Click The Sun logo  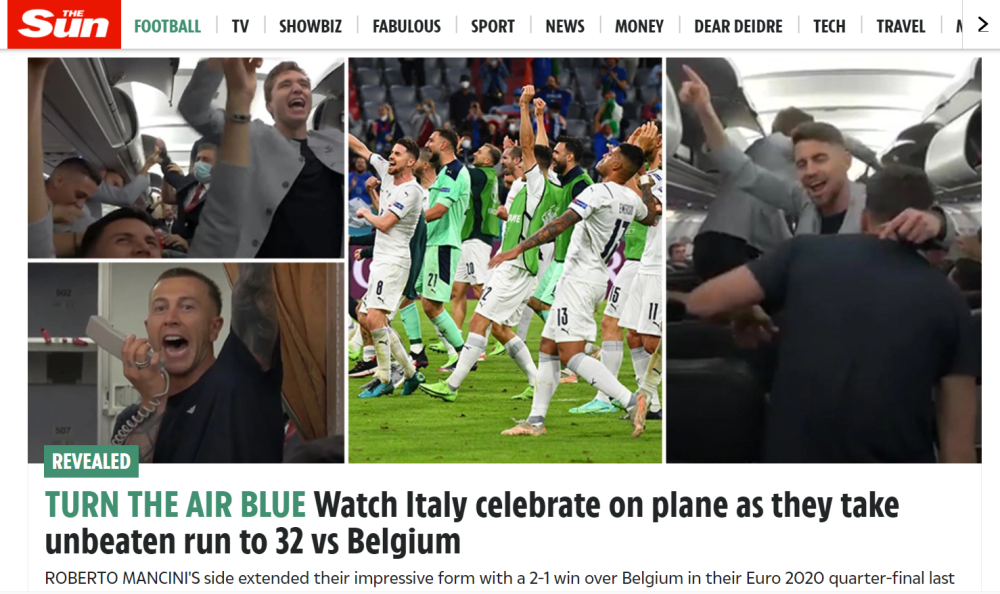[64, 24]
